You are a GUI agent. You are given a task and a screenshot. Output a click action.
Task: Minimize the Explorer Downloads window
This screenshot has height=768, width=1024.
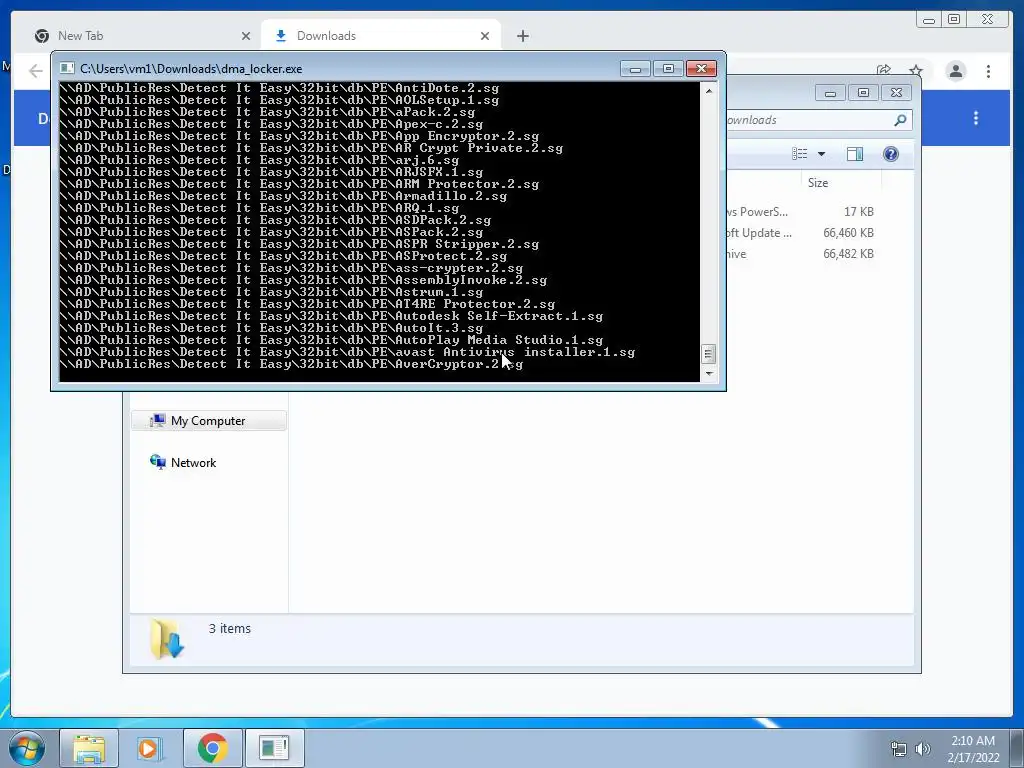[830, 93]
